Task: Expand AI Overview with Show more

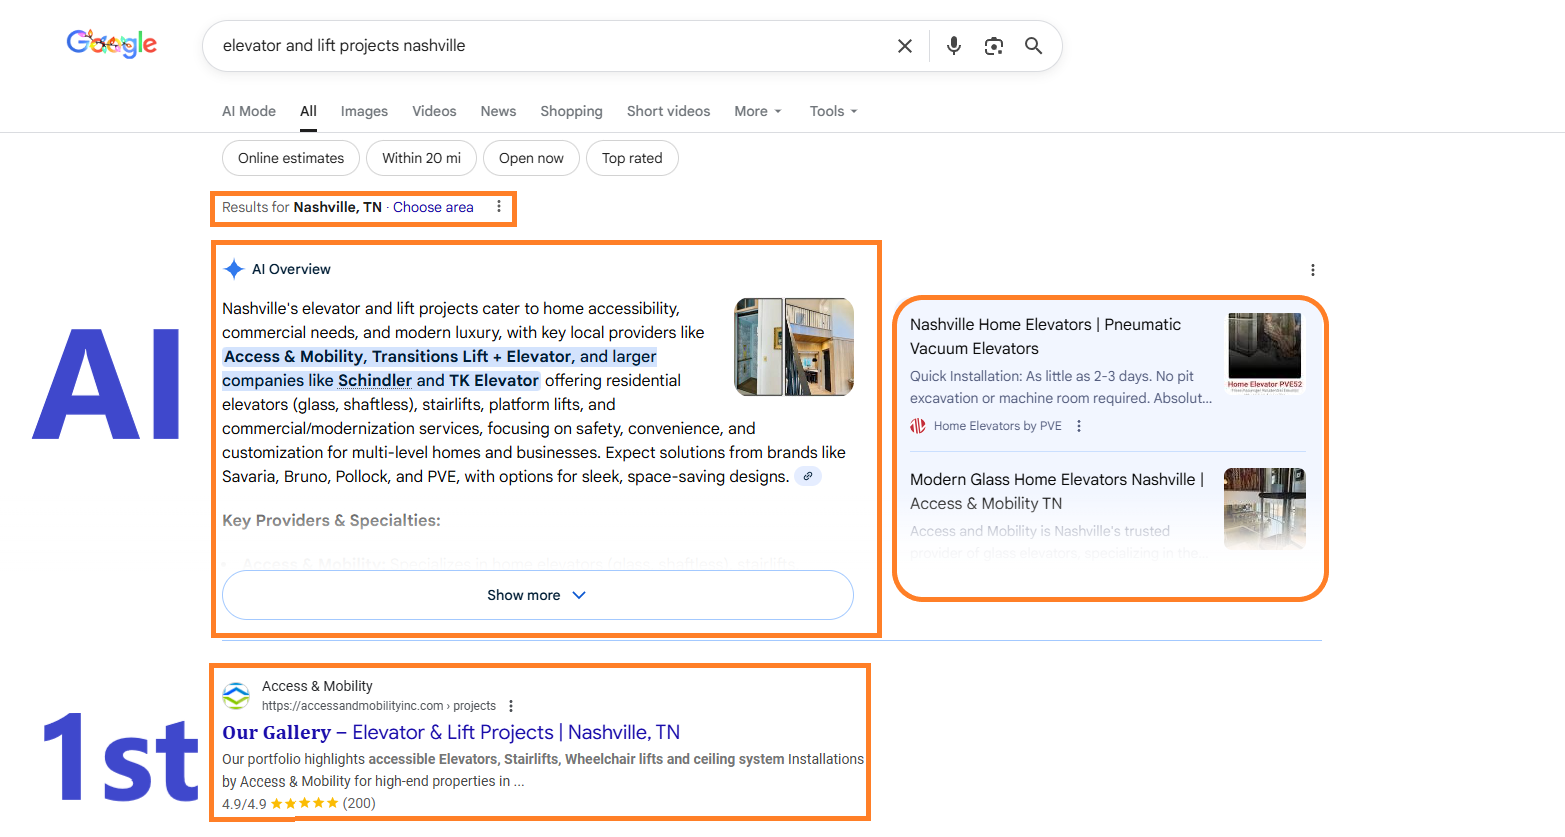Action: pyautogui.click(x=538, y=595)
